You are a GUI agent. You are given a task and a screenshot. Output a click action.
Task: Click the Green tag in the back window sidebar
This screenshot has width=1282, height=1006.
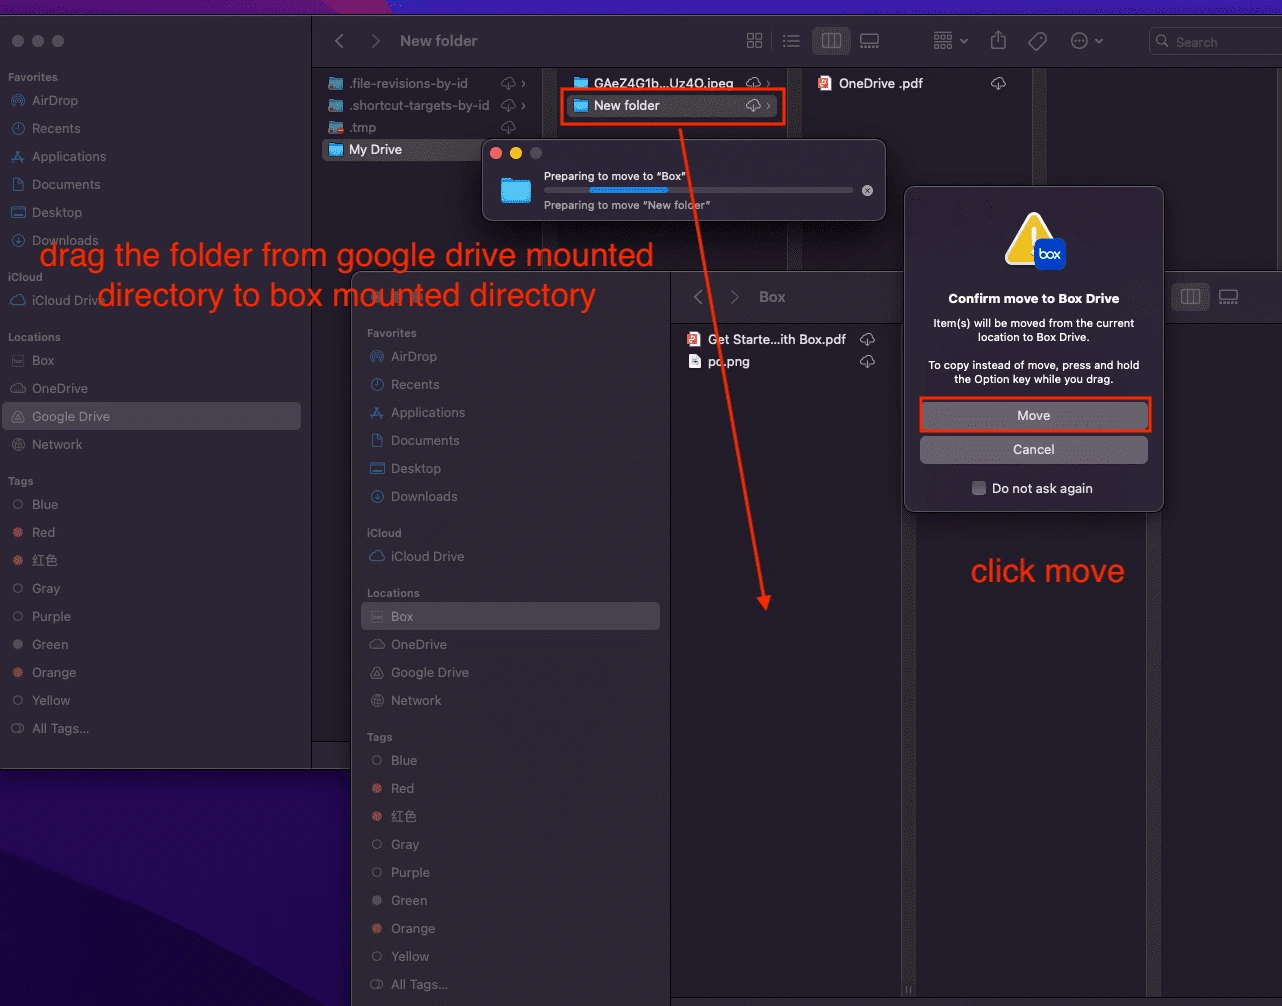pyautogui.click(x=49, y=644)
